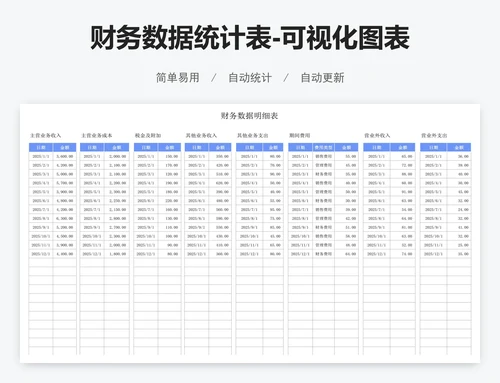Screen dimensions: 500x383
Task: Select 2025/3/1 date in 其他业务收入 table
Action: [197, 174]
